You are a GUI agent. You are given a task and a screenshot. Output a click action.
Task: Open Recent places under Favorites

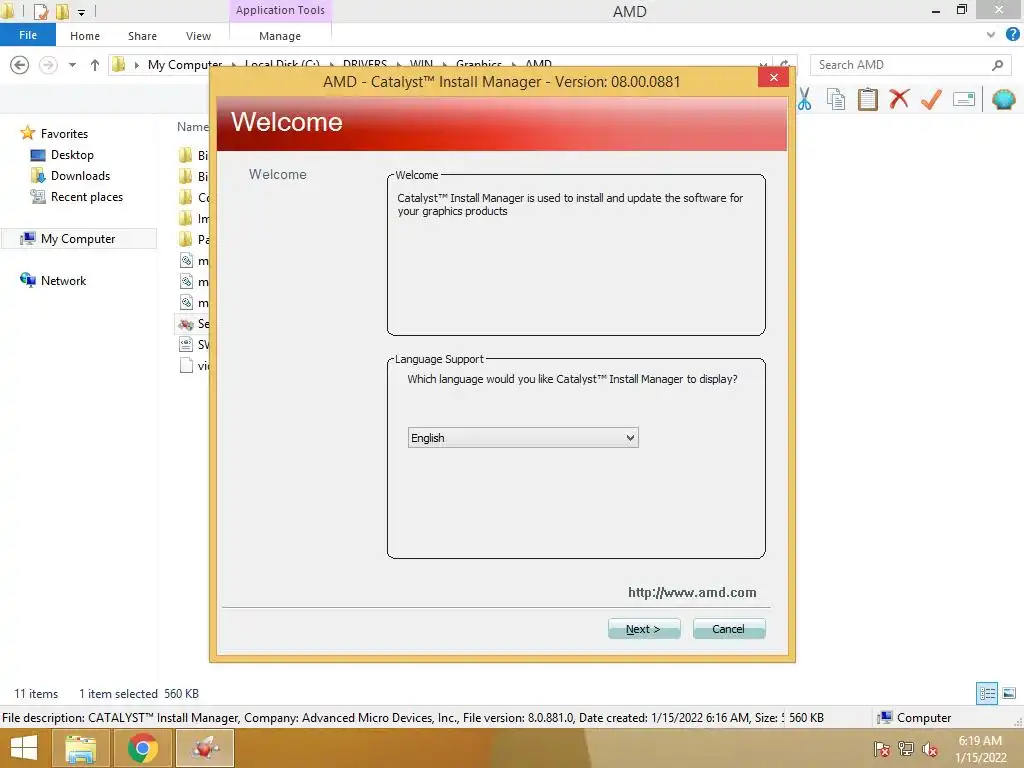pos(87,197)
